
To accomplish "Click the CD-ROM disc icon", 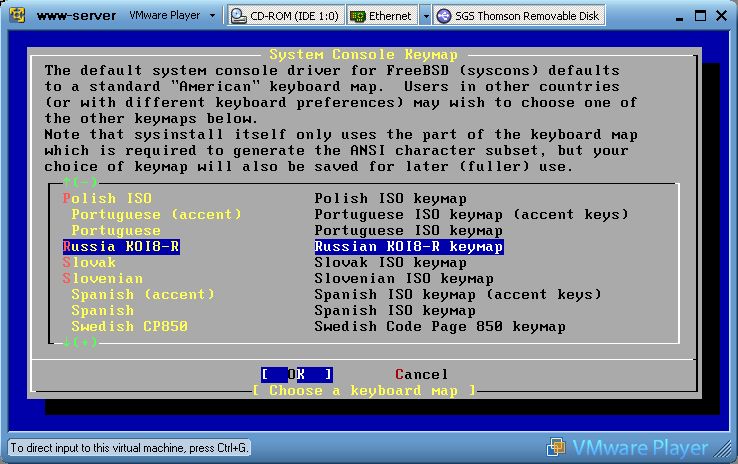I will pyautogui.click(x=239, y=16).
